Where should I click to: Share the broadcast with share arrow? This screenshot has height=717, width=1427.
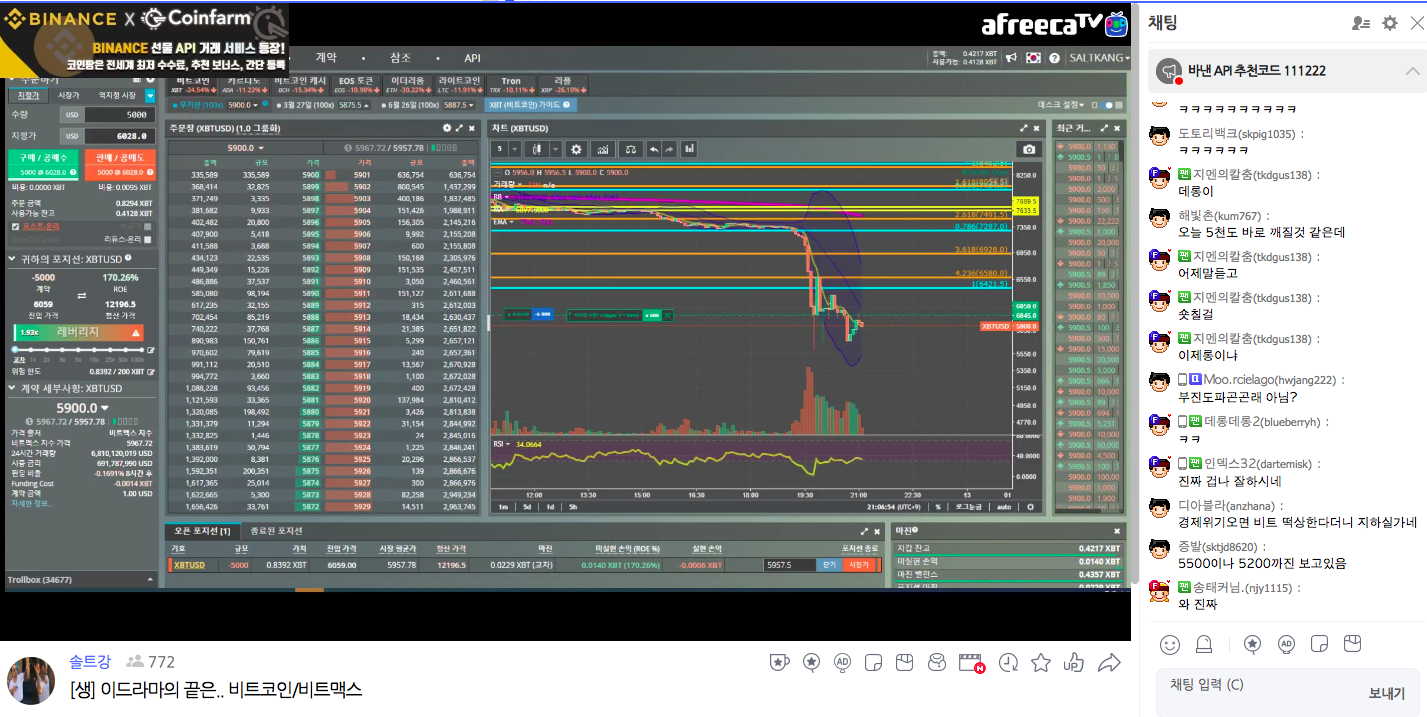pos(1108,662)
